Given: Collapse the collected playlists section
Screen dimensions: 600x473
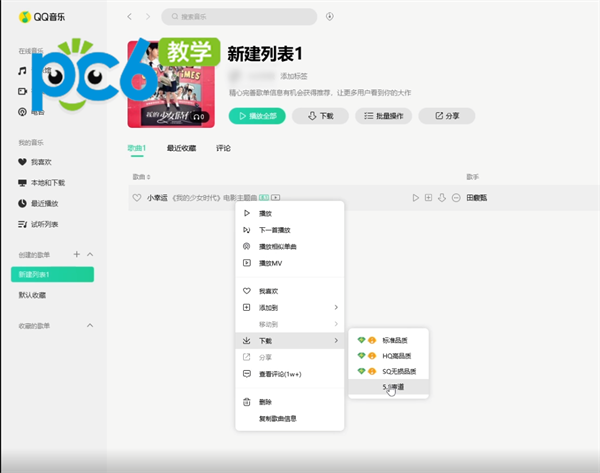Looking at the screenshot, I should [x=90, y=326].
